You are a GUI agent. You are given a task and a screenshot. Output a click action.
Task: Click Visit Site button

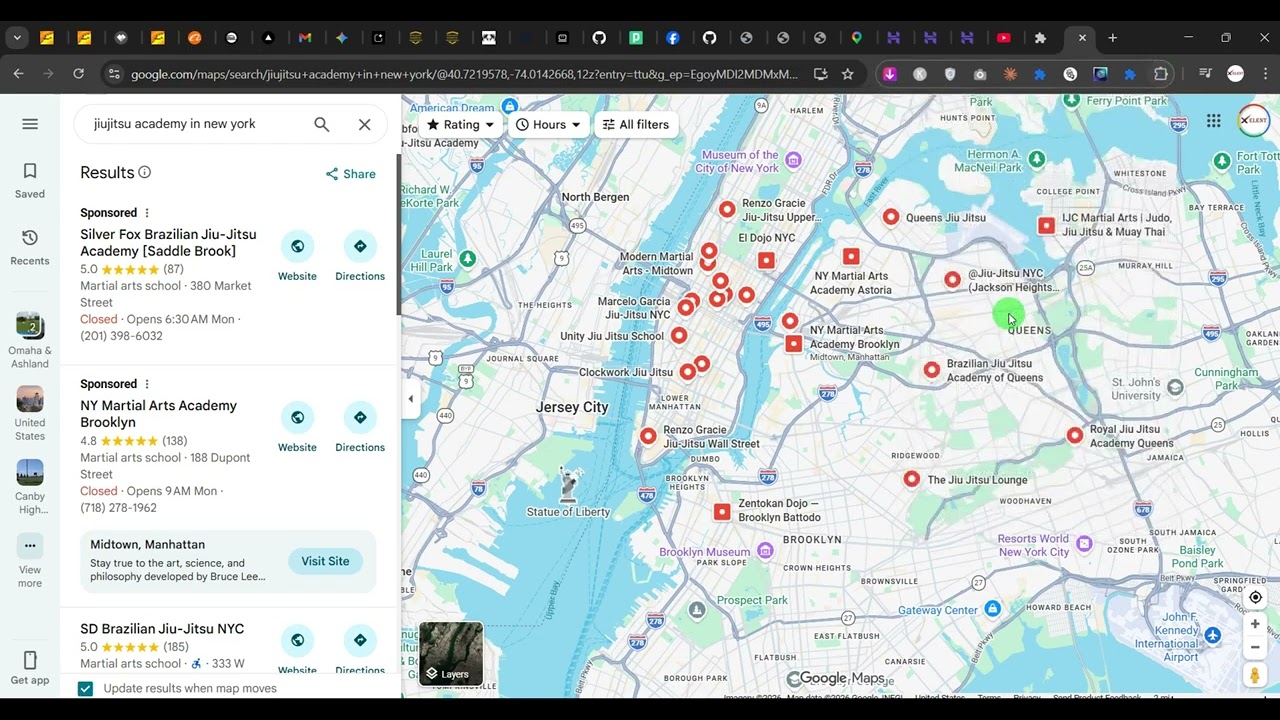tap(325, 561)
